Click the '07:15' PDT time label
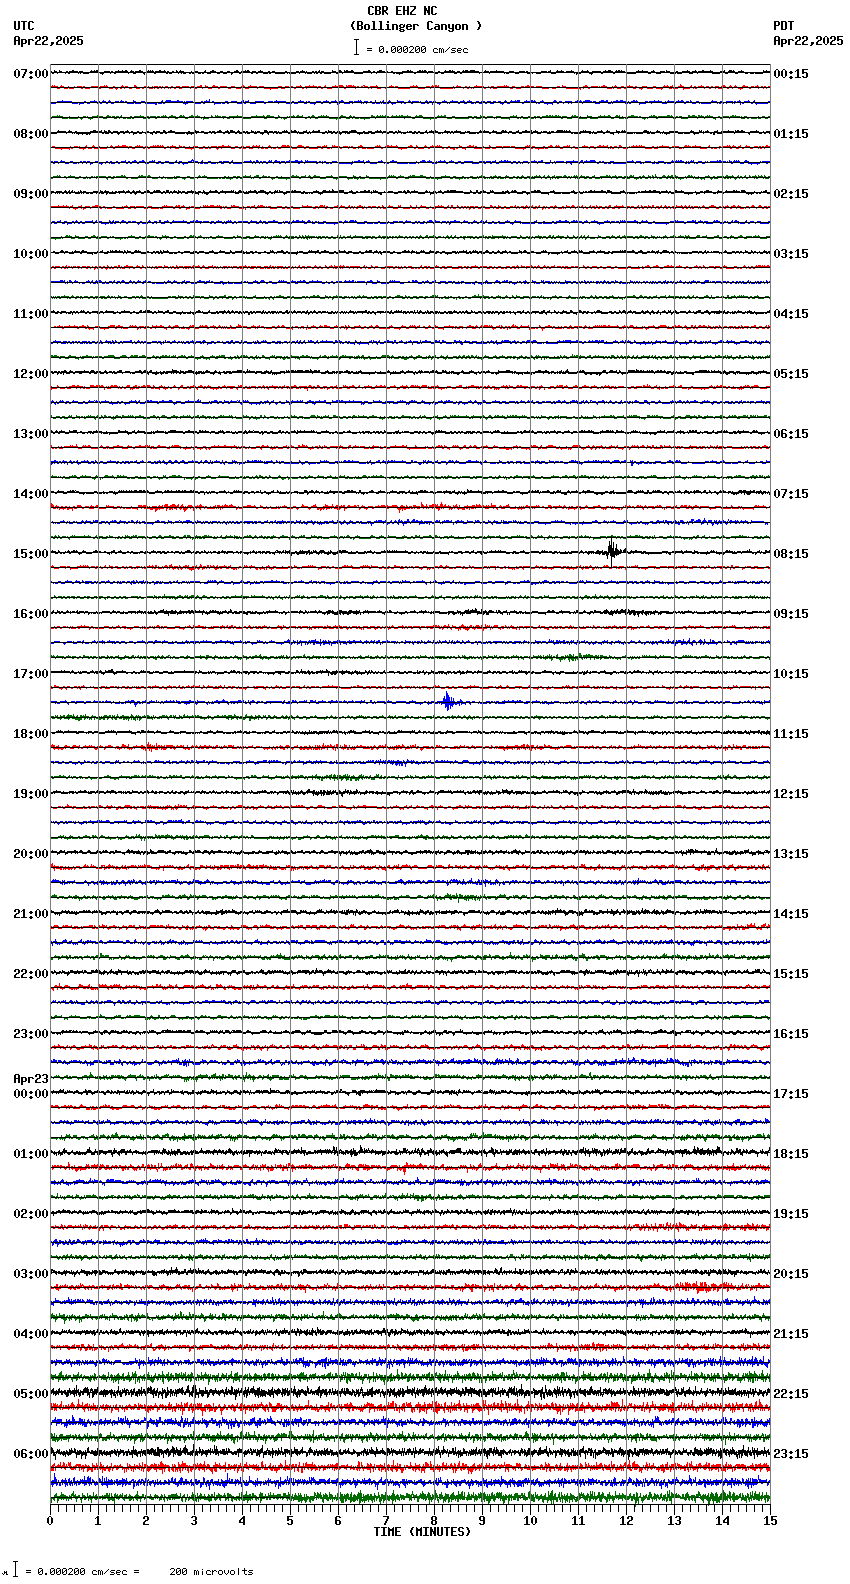This screenshot has width=850, height=1584. (x=791, y=494)
